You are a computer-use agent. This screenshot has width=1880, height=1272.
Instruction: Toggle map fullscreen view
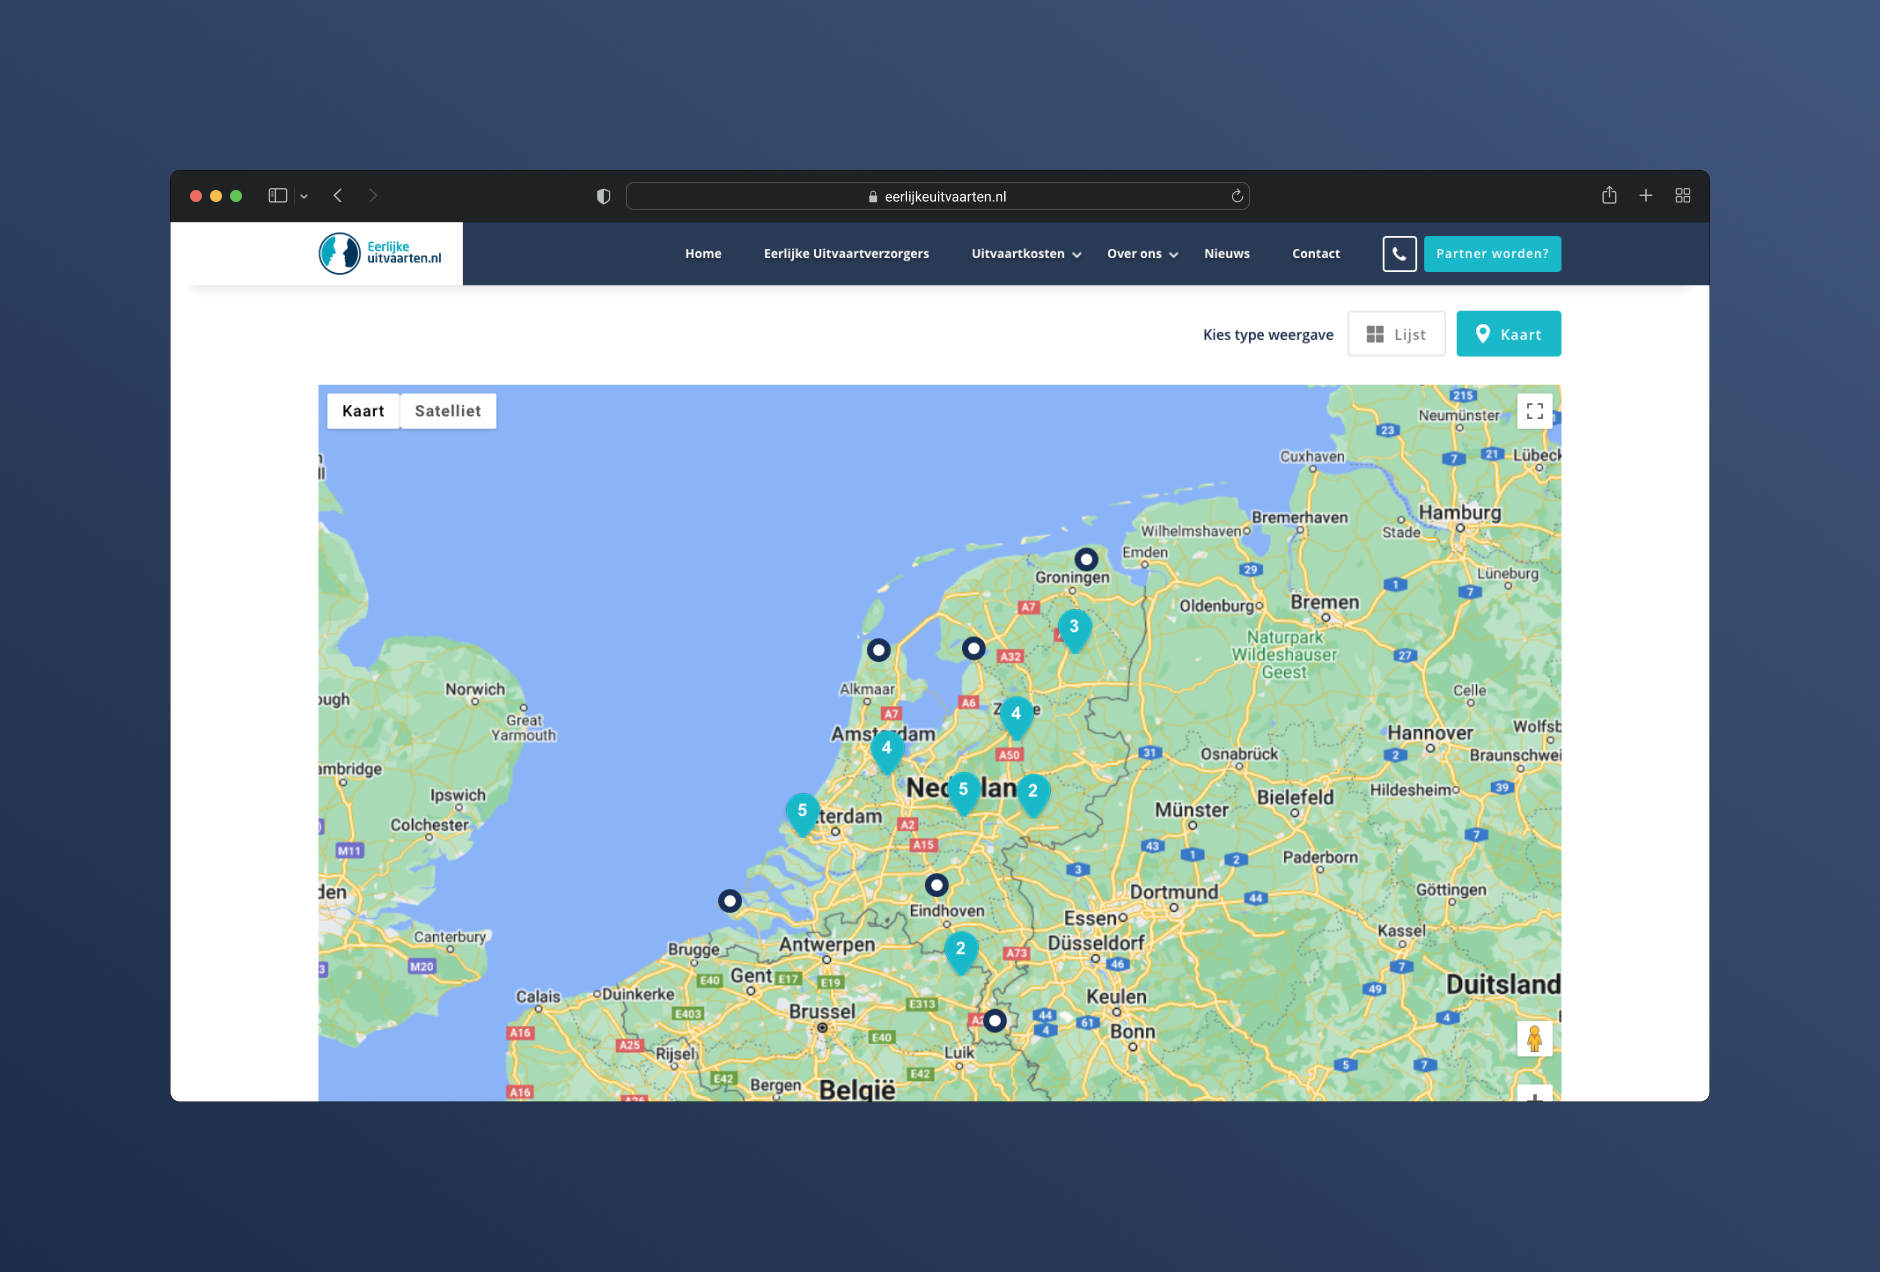pyautogui.click(x=1534, y=411)
